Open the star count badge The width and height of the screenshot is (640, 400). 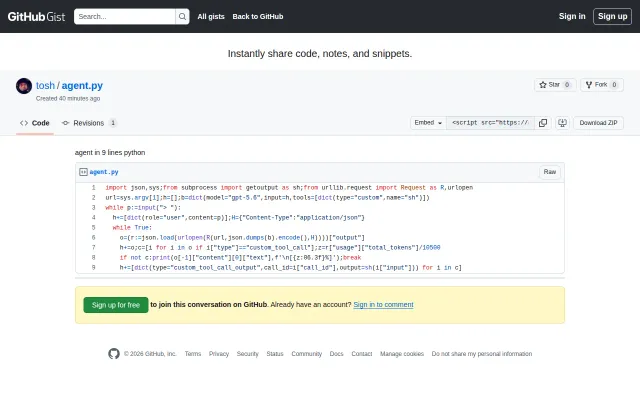(567, 85)
